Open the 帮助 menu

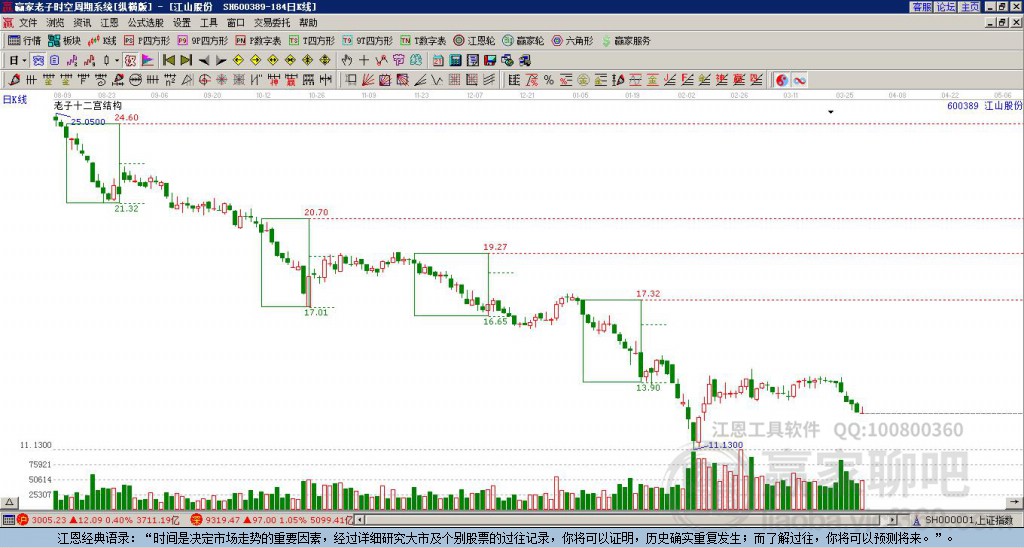click(x=308, y=23)
